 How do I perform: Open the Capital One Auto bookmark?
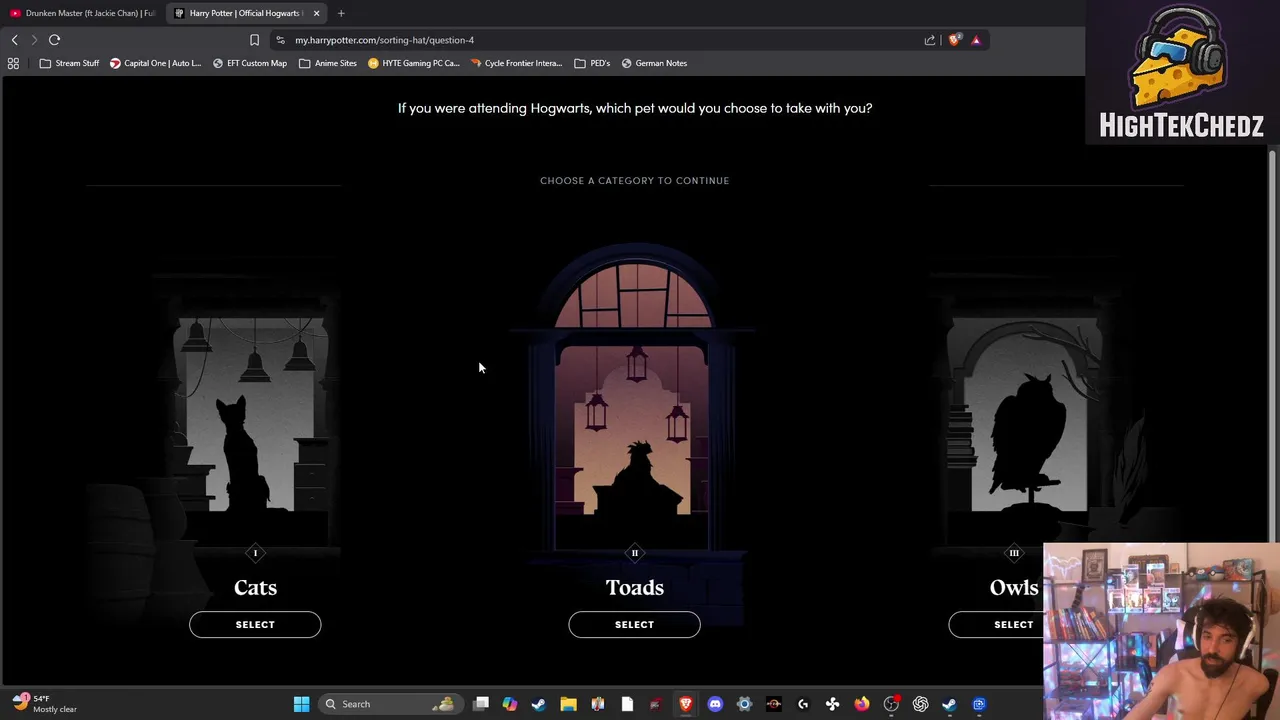click(155, 63)
